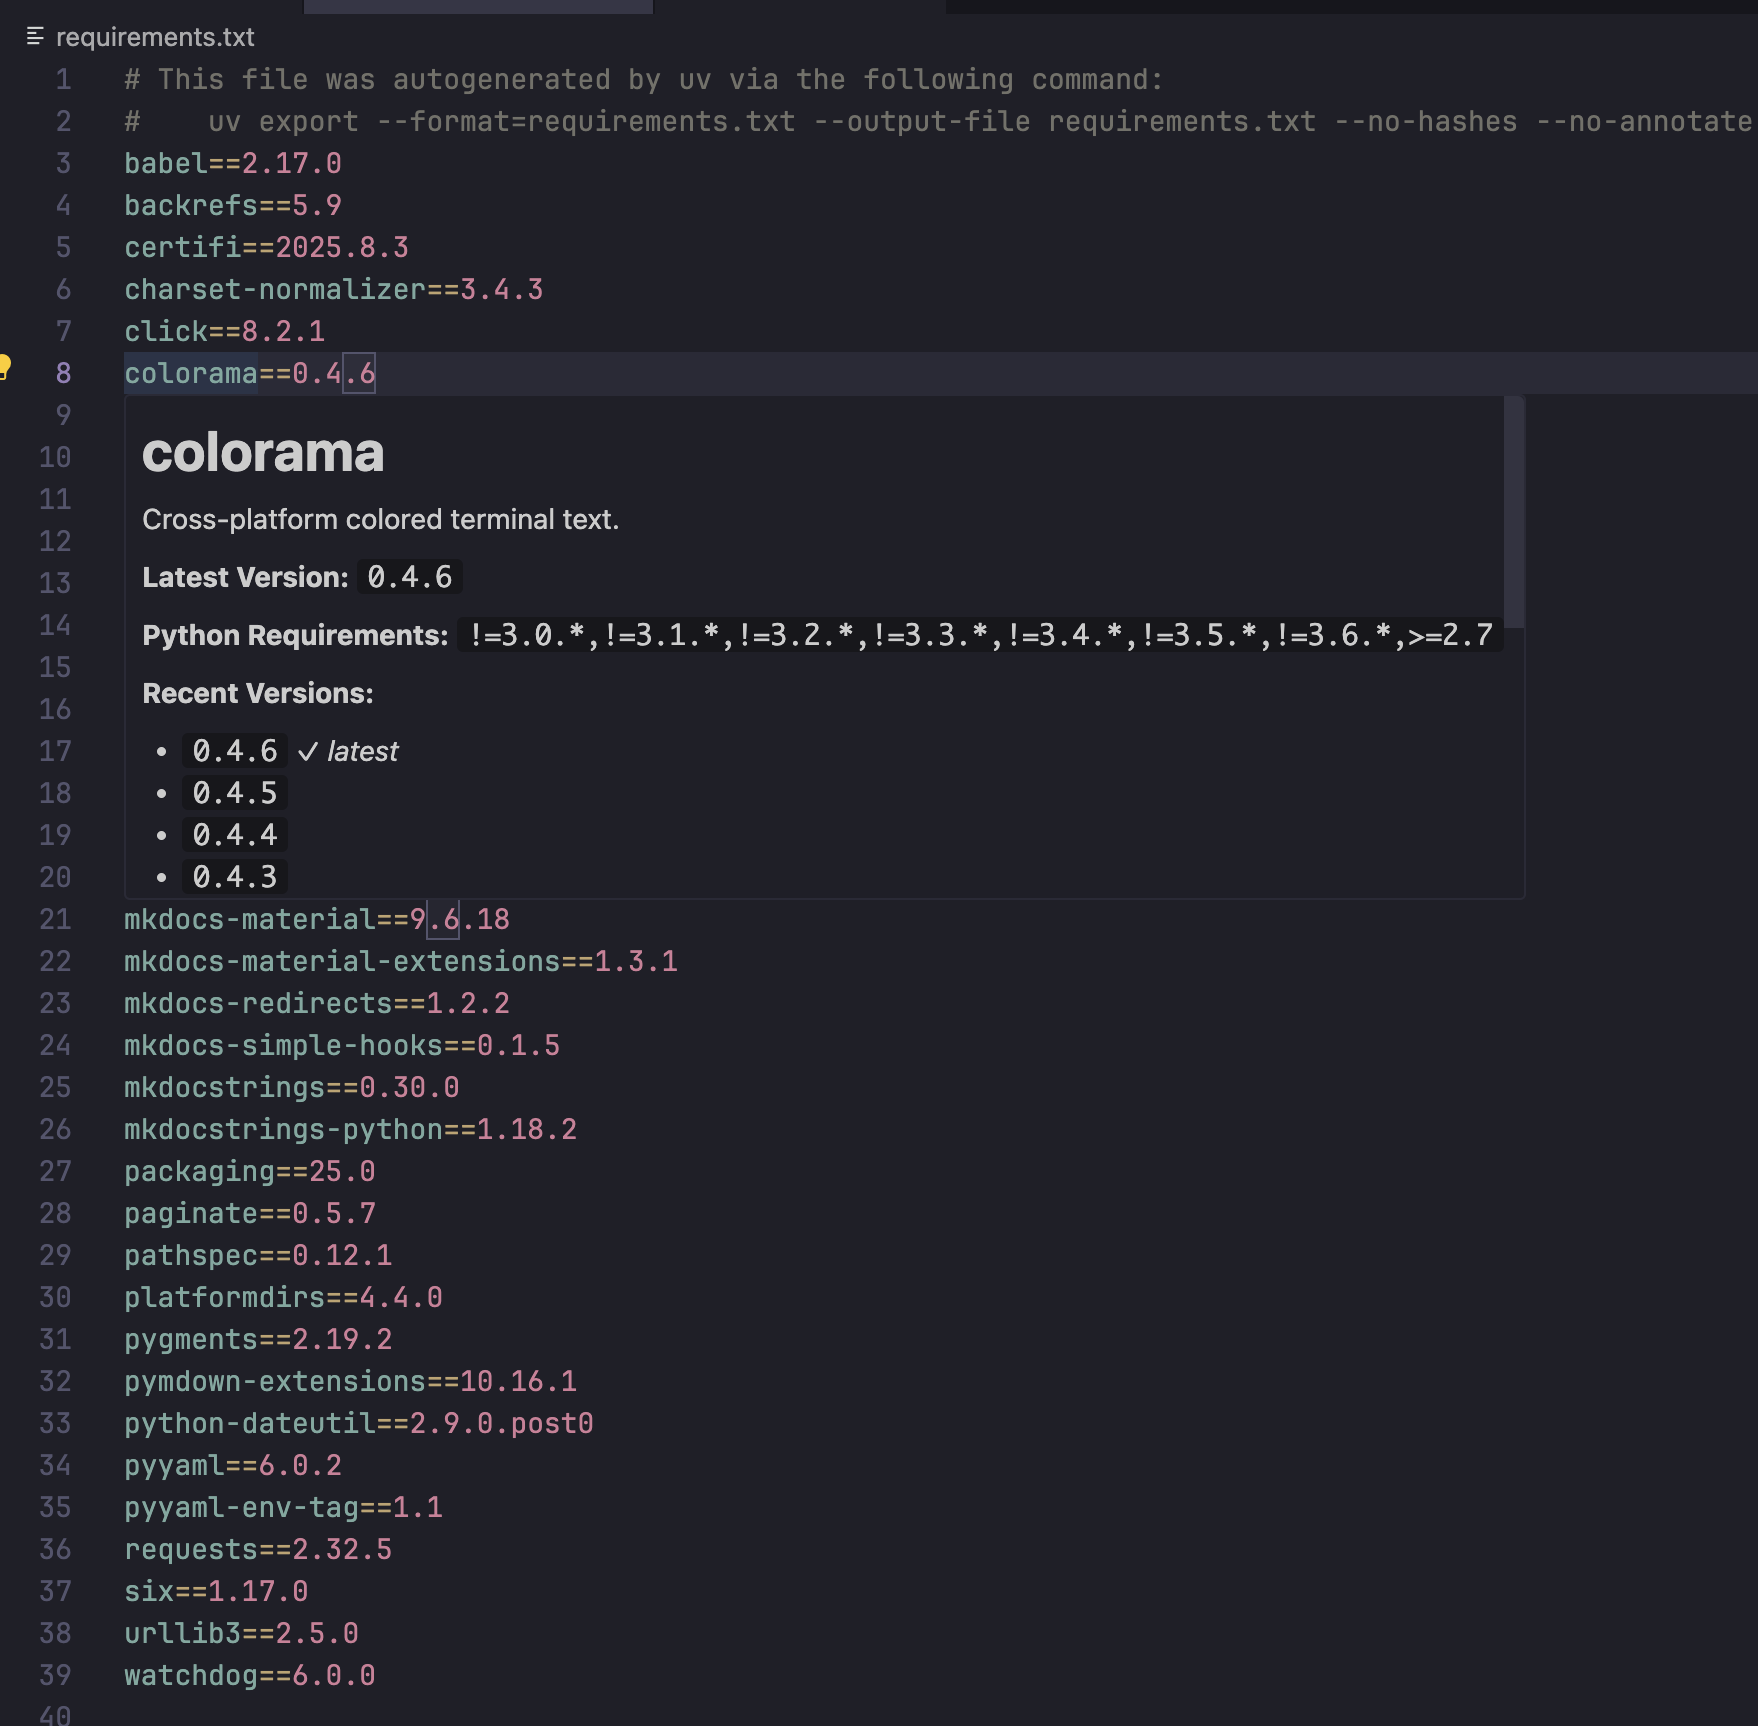Click the babel==2.17.0 line
Screen dimensions: 1758x1726
pyautogui.click(x=233, y=163)
